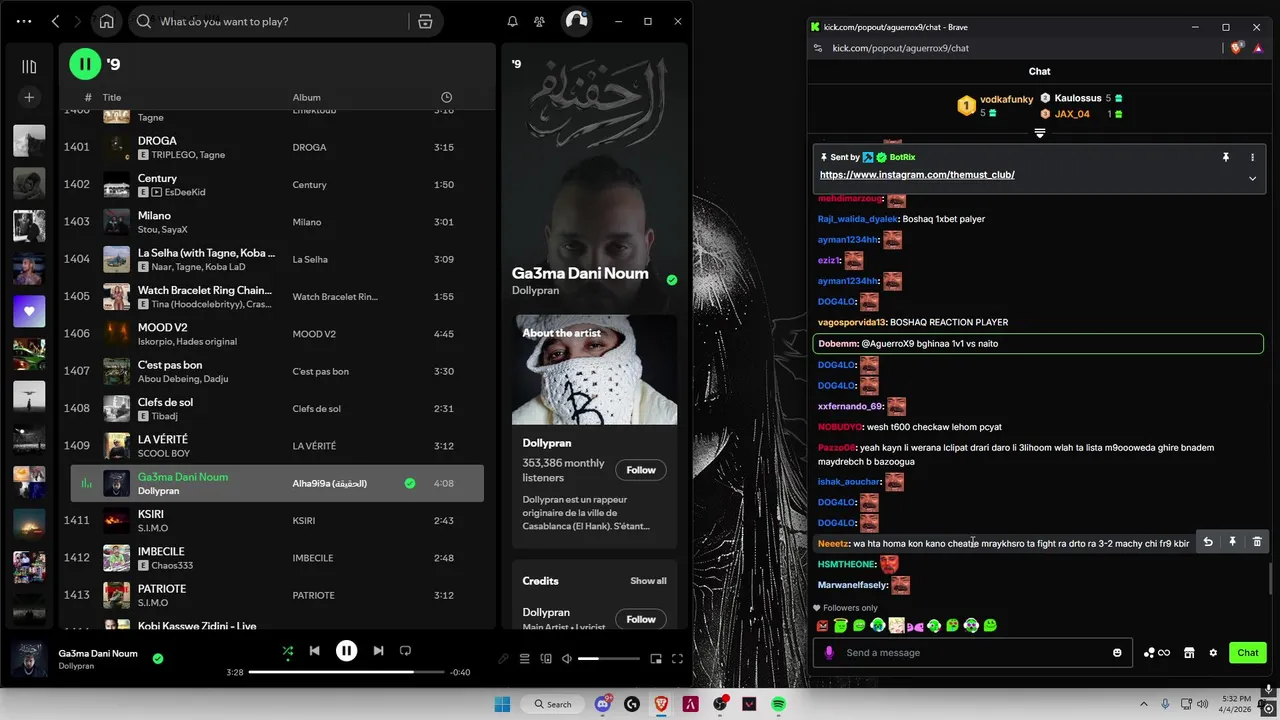
Task: Open Liked Songs heart playlist
Action: [29, 311]
